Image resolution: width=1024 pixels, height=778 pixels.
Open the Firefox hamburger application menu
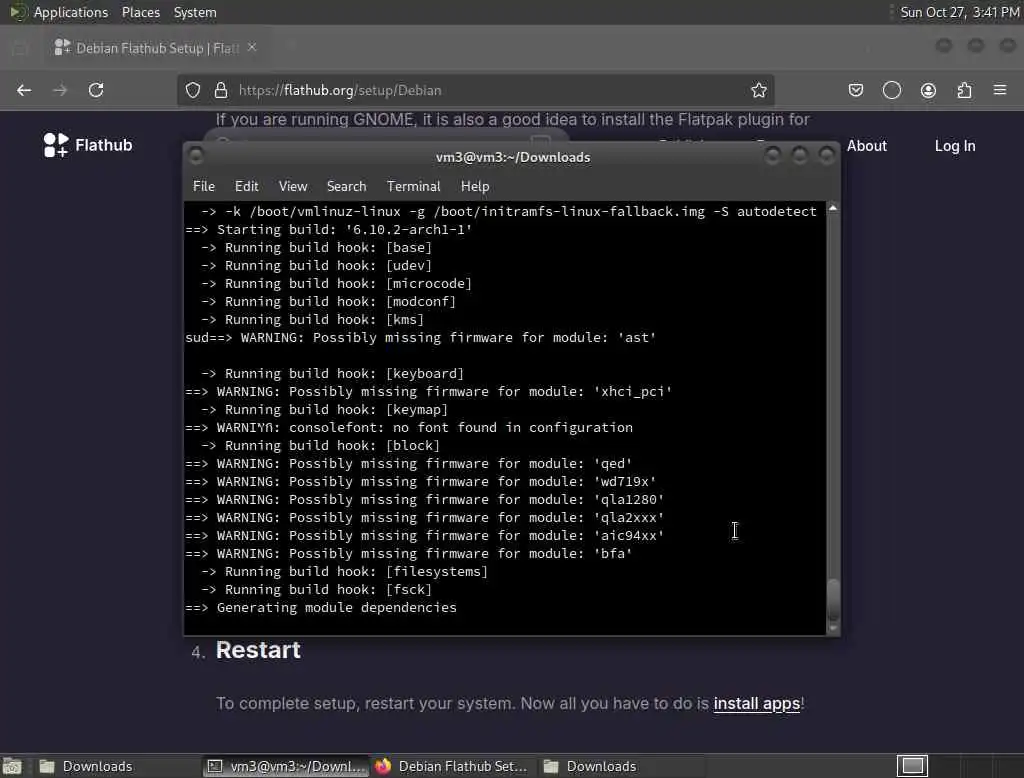[1000, 89]
